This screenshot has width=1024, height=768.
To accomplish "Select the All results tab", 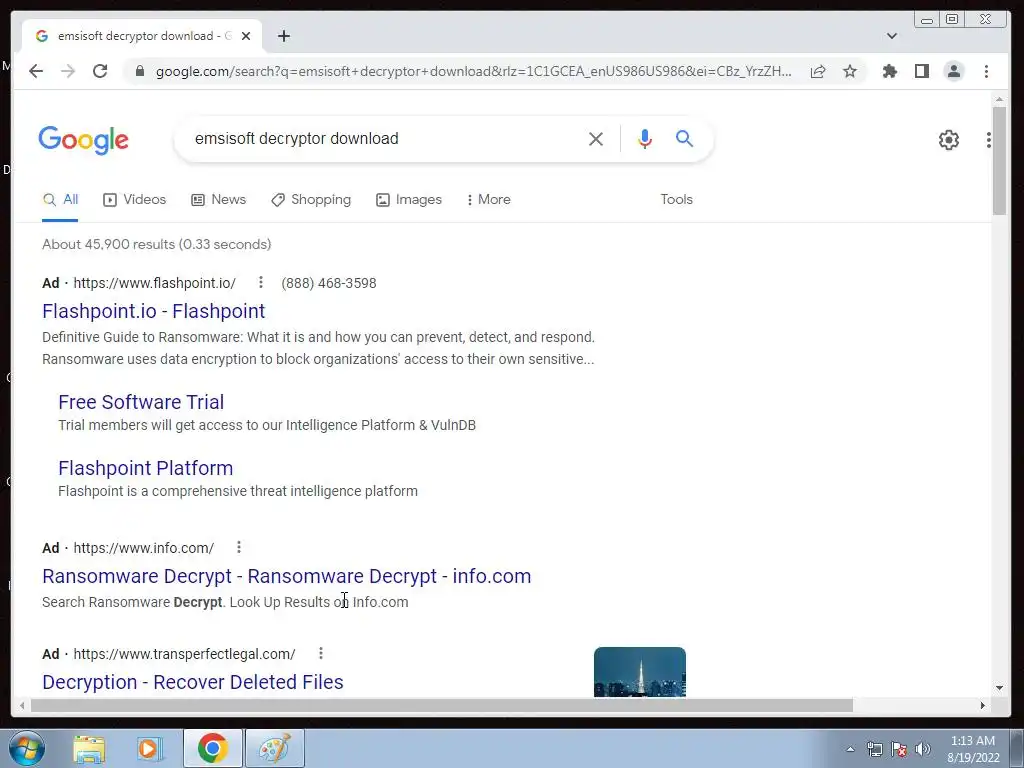I will click(60, 200).
